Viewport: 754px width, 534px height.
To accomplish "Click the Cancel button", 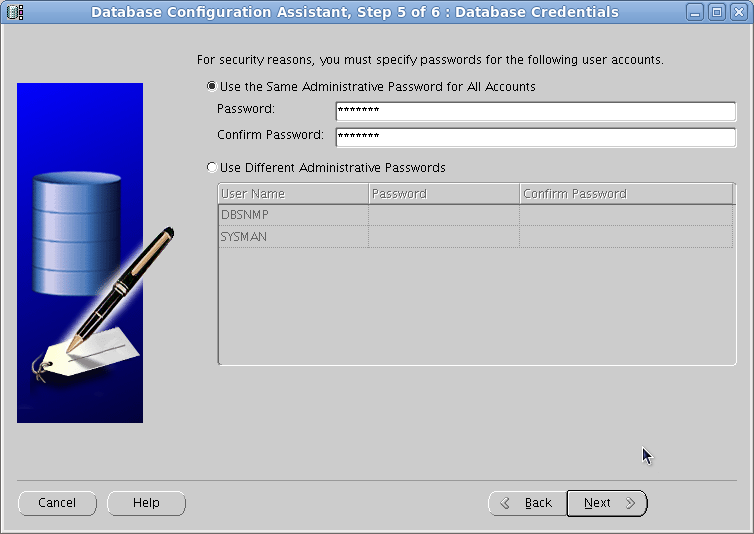I will (x=57, y=503).
